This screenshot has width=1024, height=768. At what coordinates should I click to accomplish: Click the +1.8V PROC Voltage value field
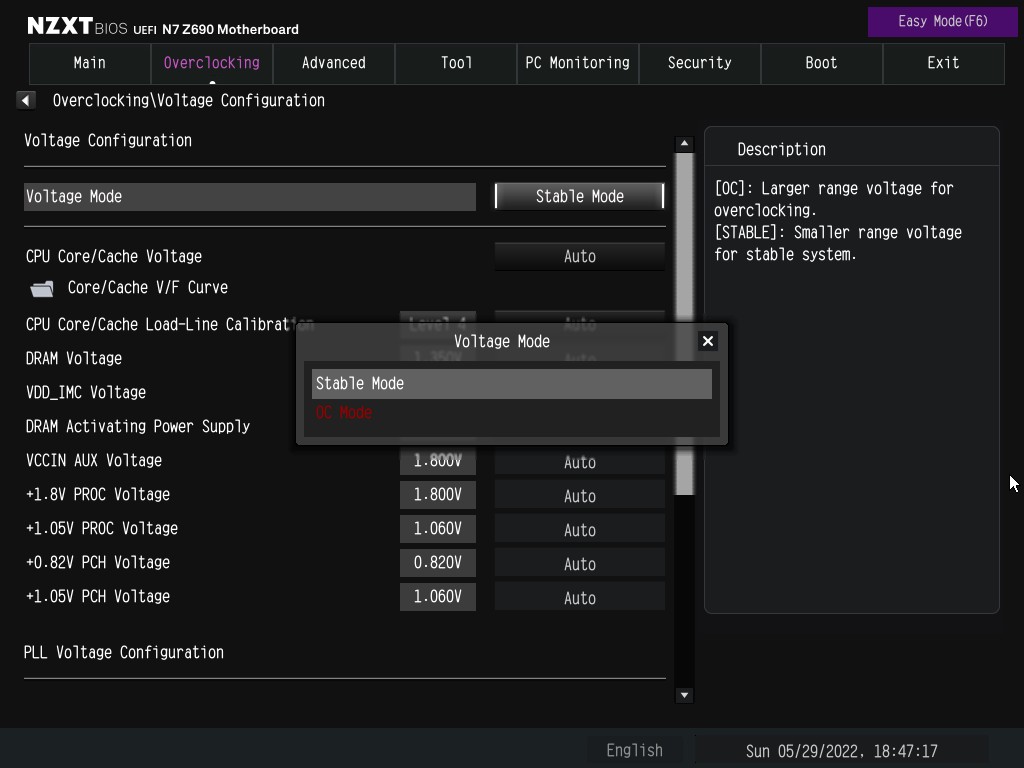tap(438, 495)
